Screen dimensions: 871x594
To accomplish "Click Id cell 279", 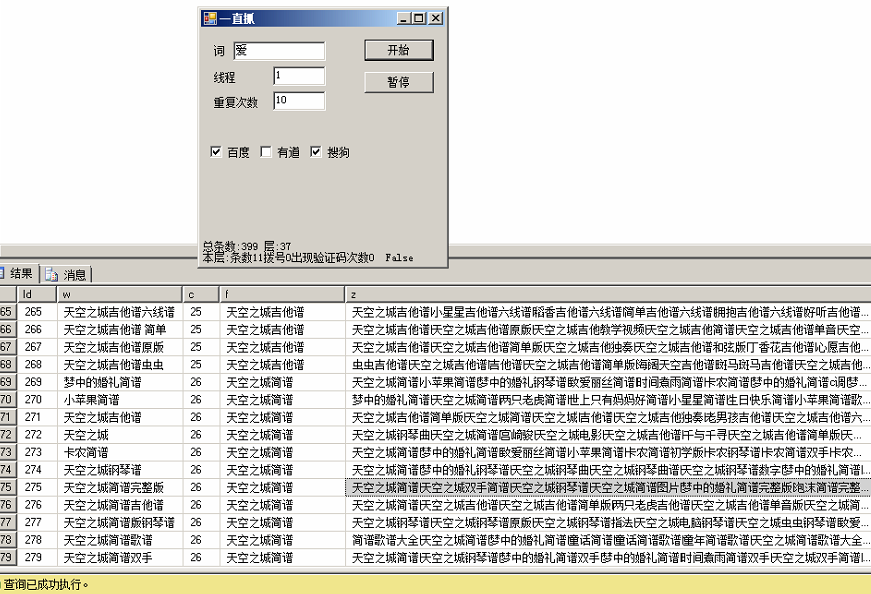I will (37, 557).
